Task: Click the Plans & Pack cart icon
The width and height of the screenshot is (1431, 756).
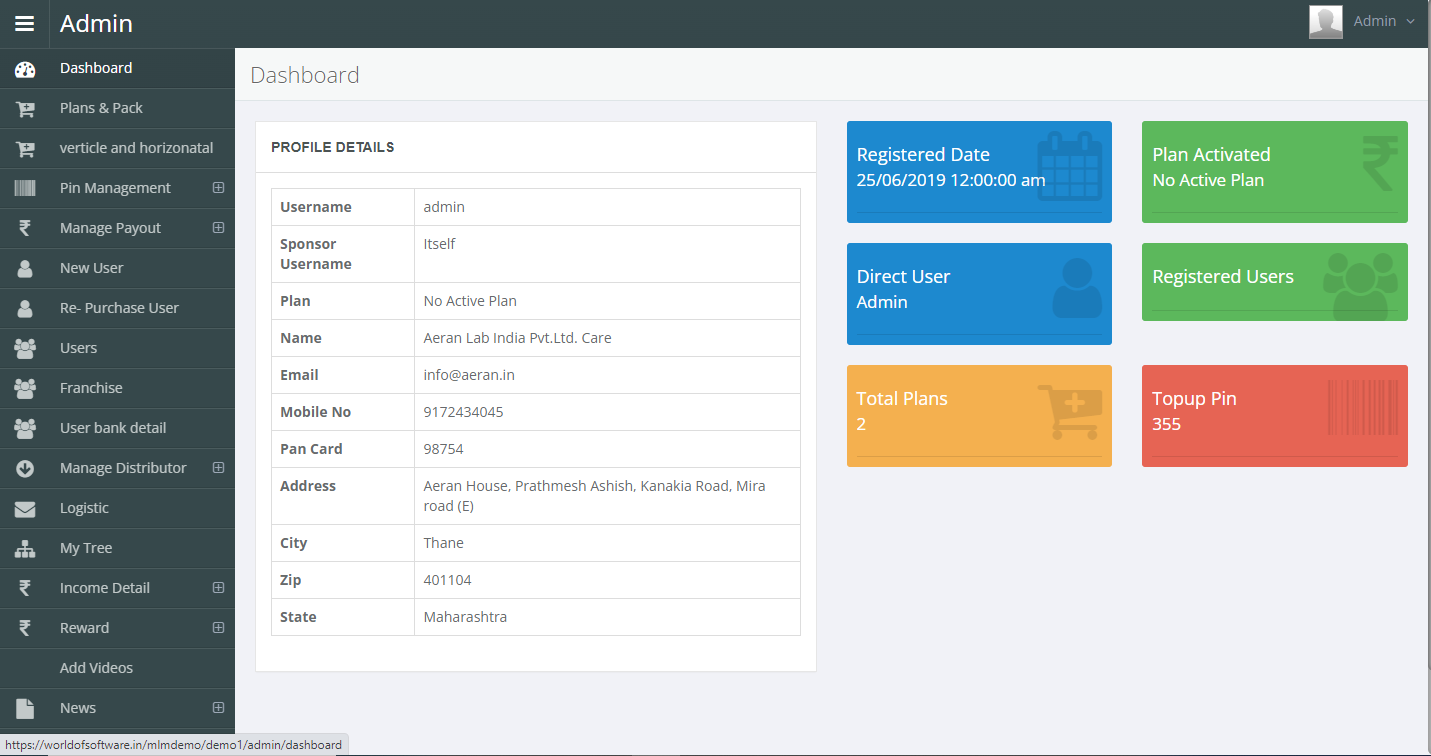Action: point(25,109)
